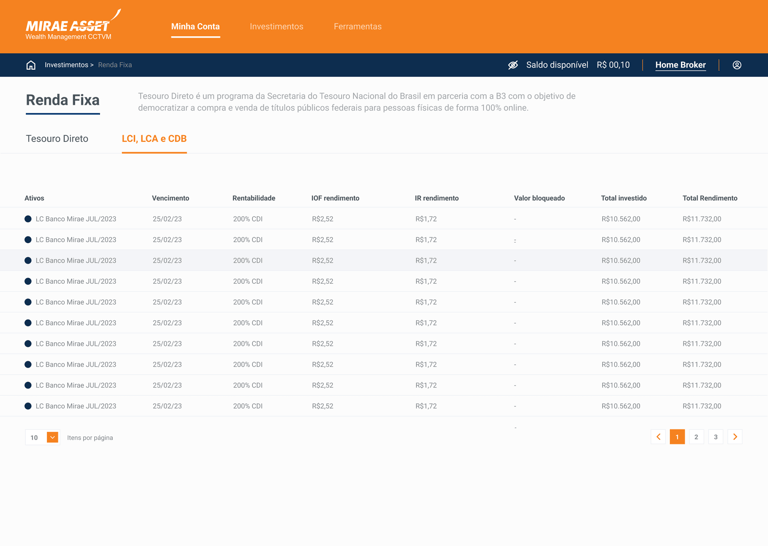Click the R$ 00,10 balance value
Screen dimensions: 768x546
[613, 65]
